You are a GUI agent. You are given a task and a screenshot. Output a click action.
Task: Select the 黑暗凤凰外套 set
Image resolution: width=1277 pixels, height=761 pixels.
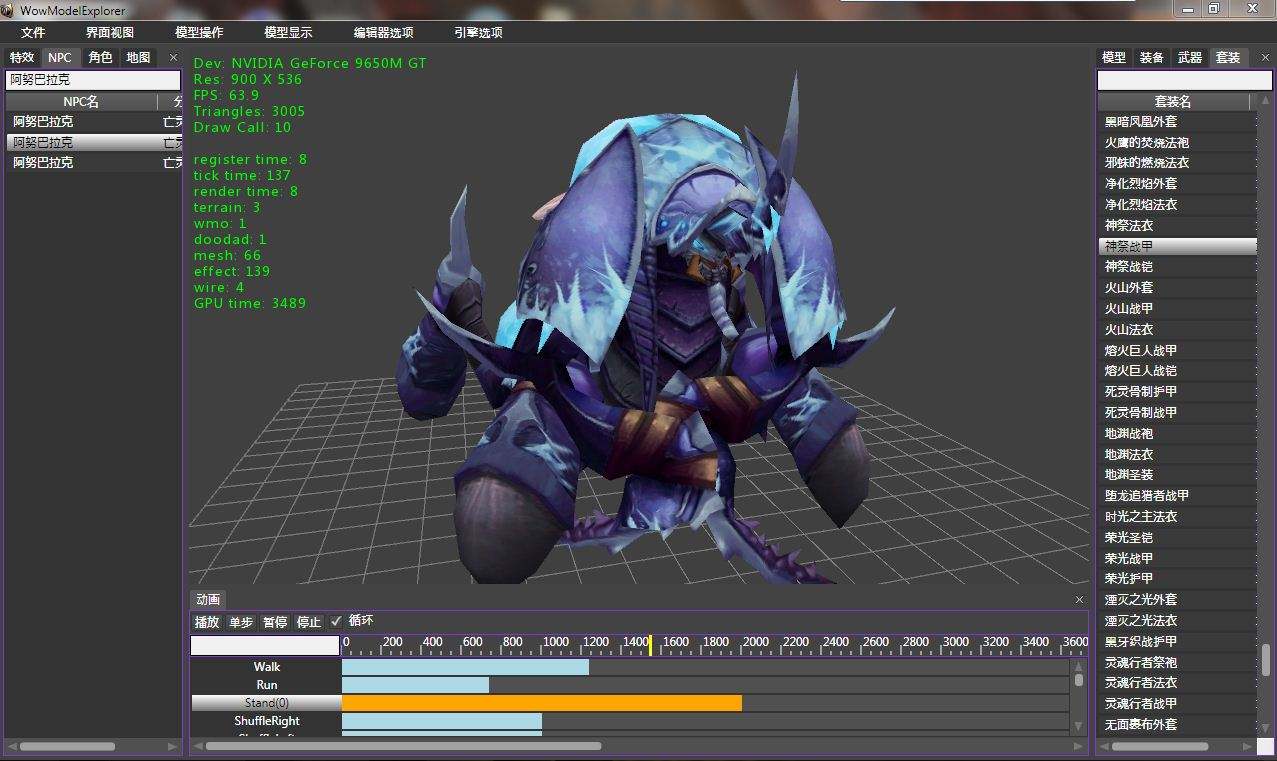(x=1177, y=121)
